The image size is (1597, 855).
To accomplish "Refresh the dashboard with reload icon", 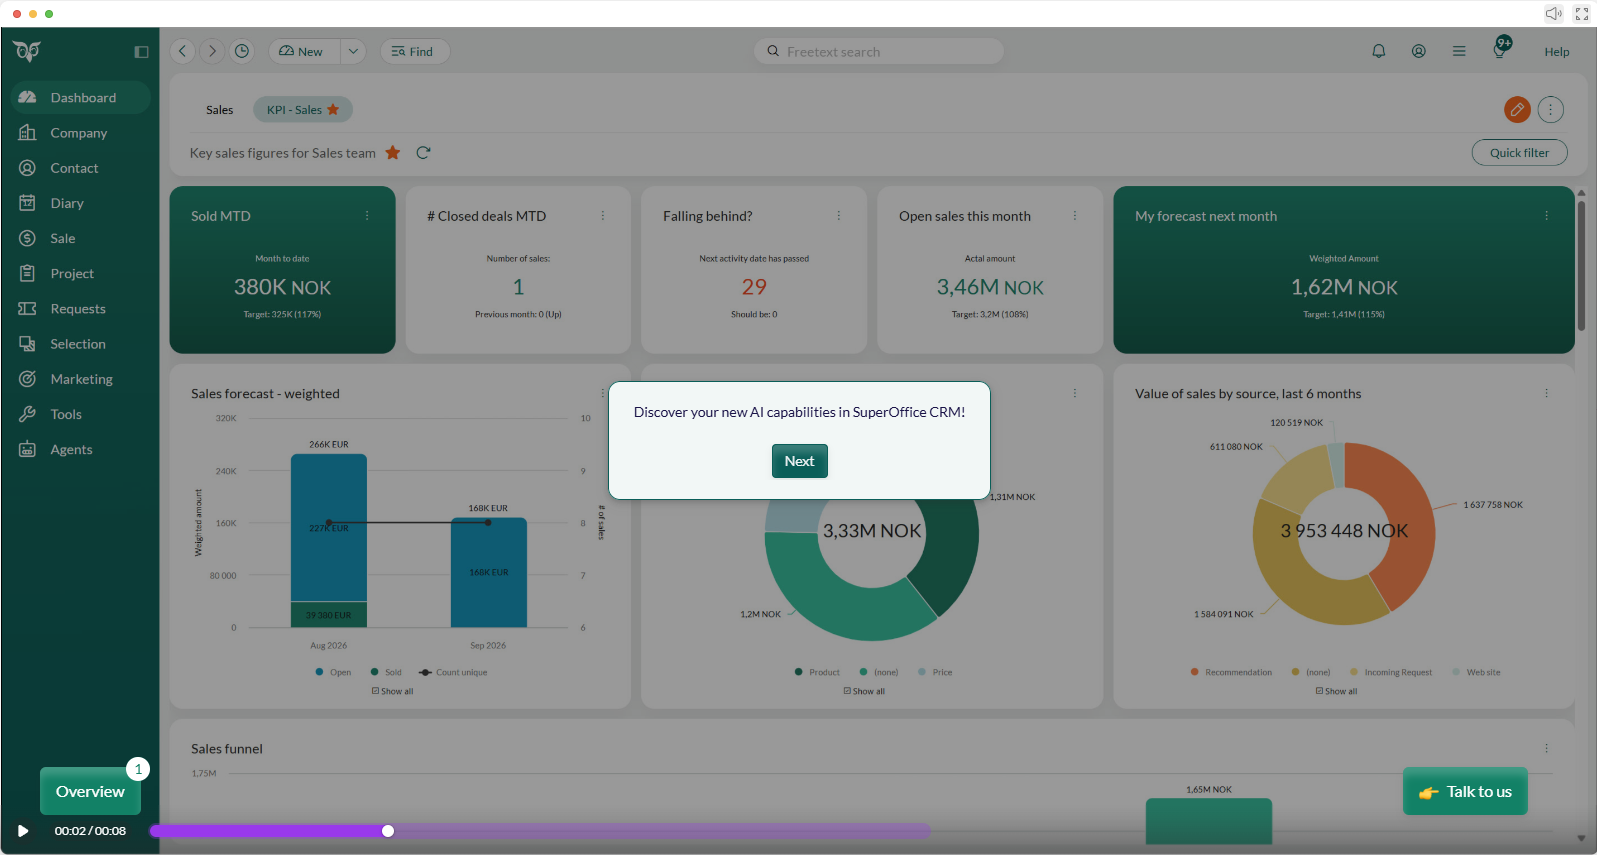I will (x=423, y=153).
